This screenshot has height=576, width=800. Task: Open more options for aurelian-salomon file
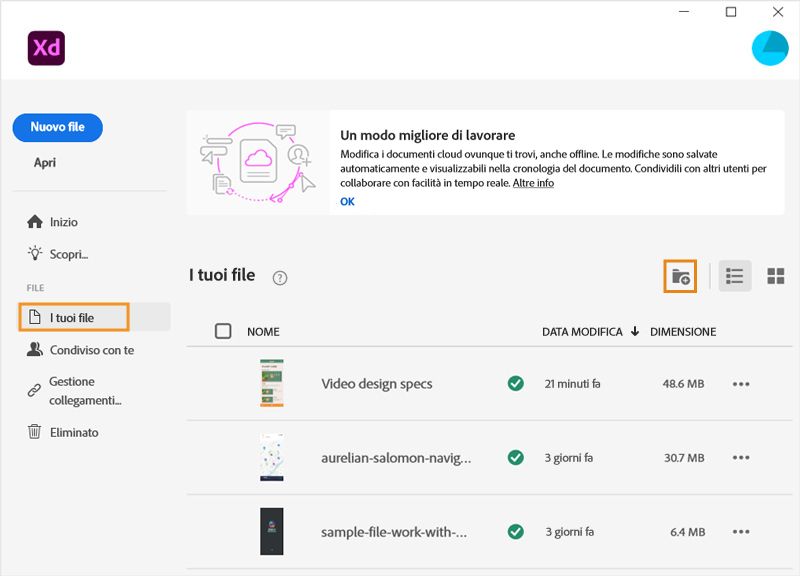pos(741,458)
